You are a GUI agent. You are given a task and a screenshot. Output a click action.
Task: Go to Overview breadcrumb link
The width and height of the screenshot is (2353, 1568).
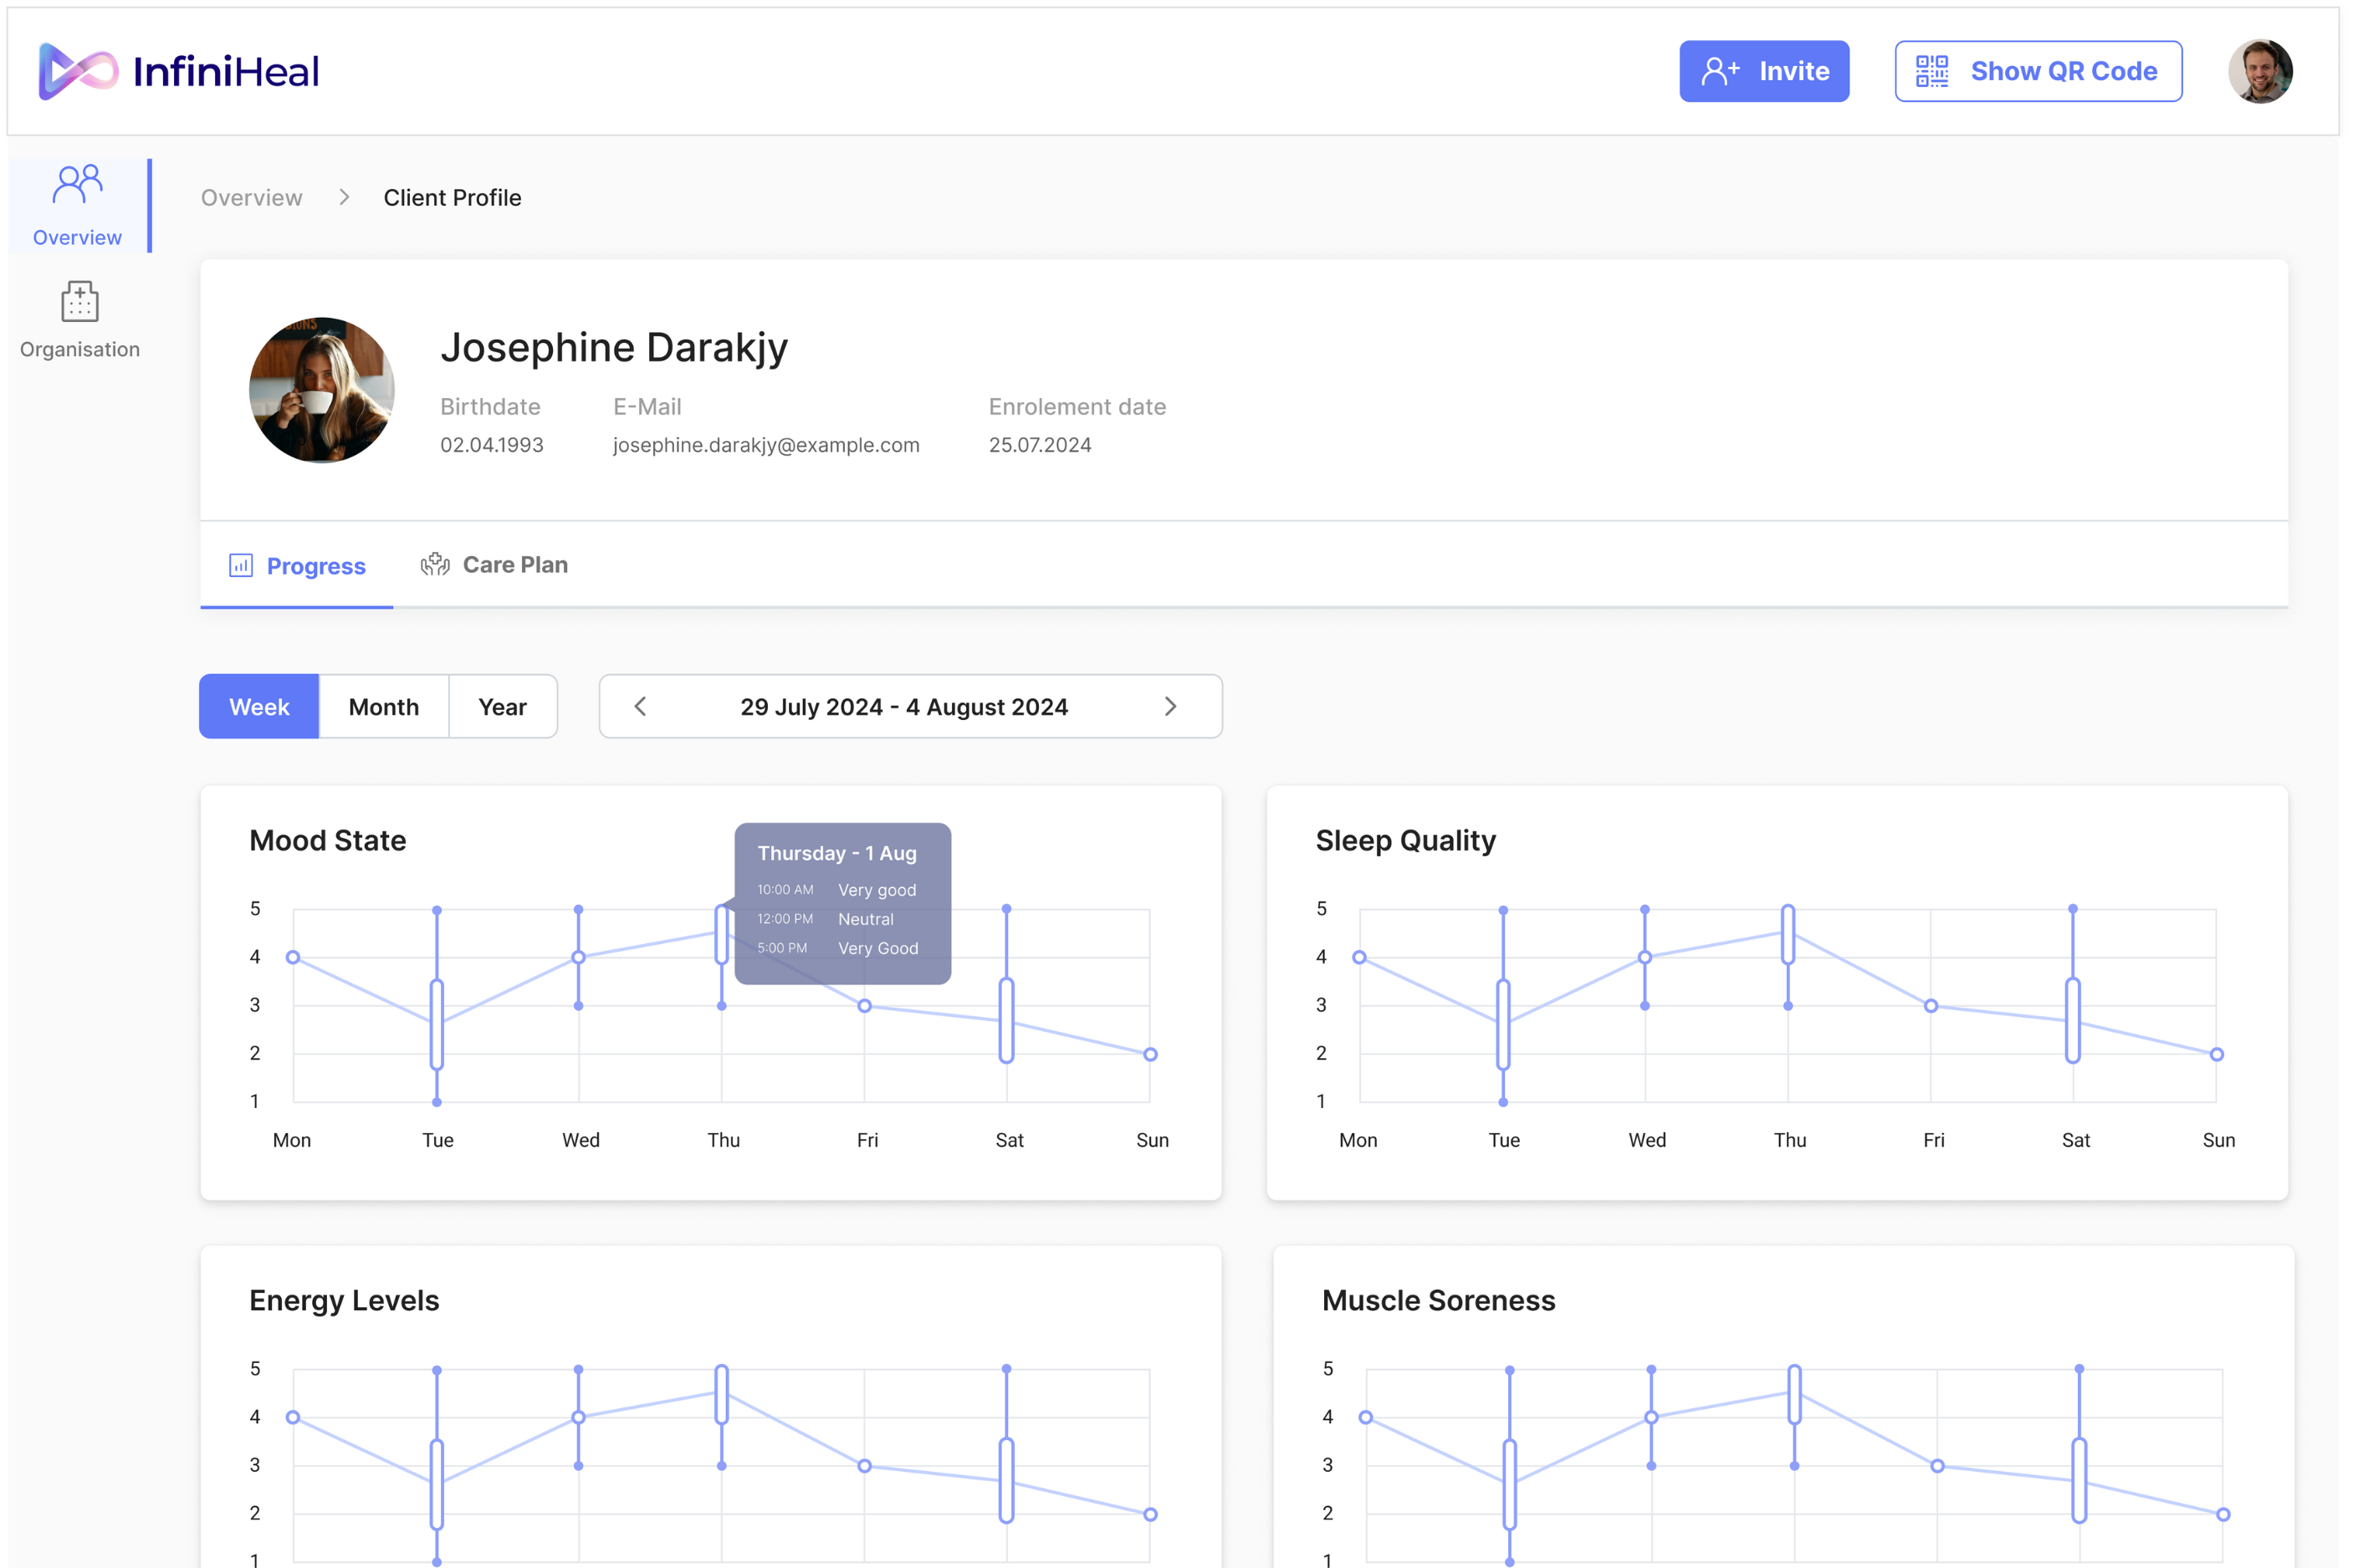[x=251, y=197]
